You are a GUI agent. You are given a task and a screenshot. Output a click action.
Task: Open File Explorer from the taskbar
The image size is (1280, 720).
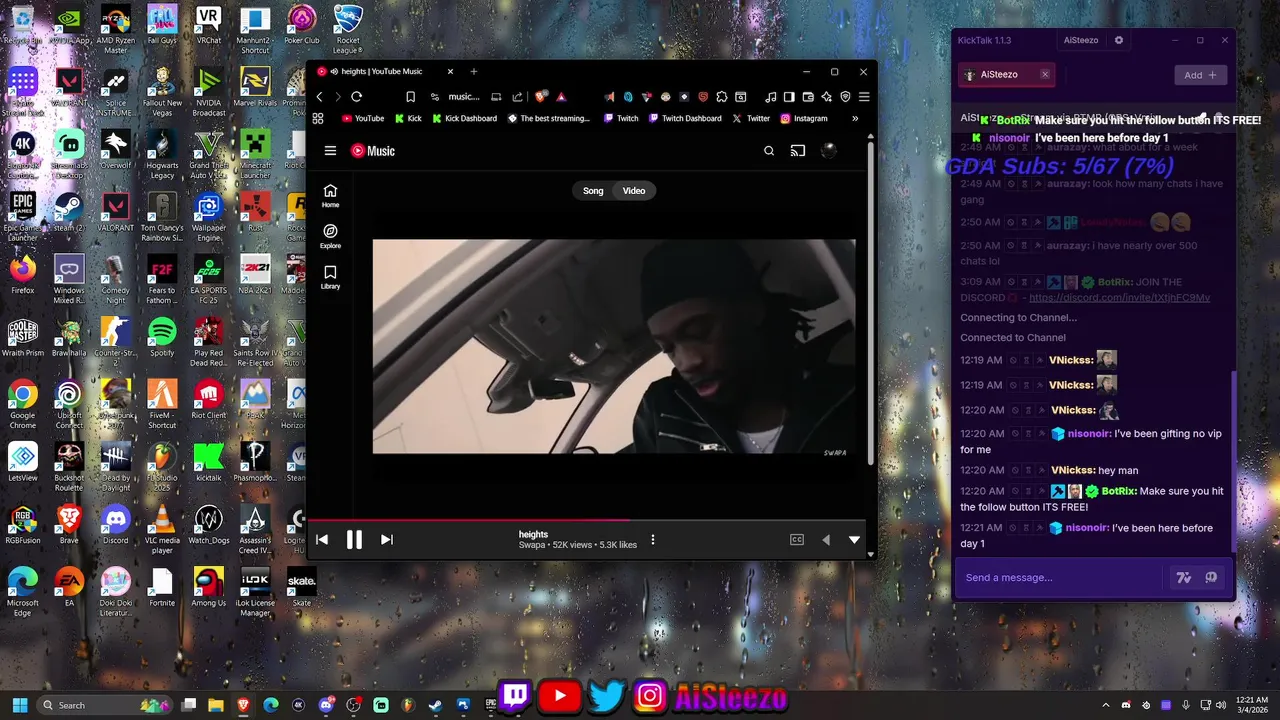tap(216, 705)
